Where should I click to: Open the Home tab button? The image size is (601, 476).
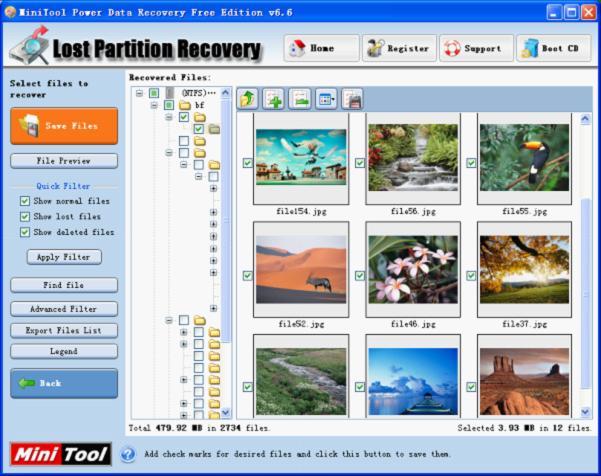click(x=321, y=48)
